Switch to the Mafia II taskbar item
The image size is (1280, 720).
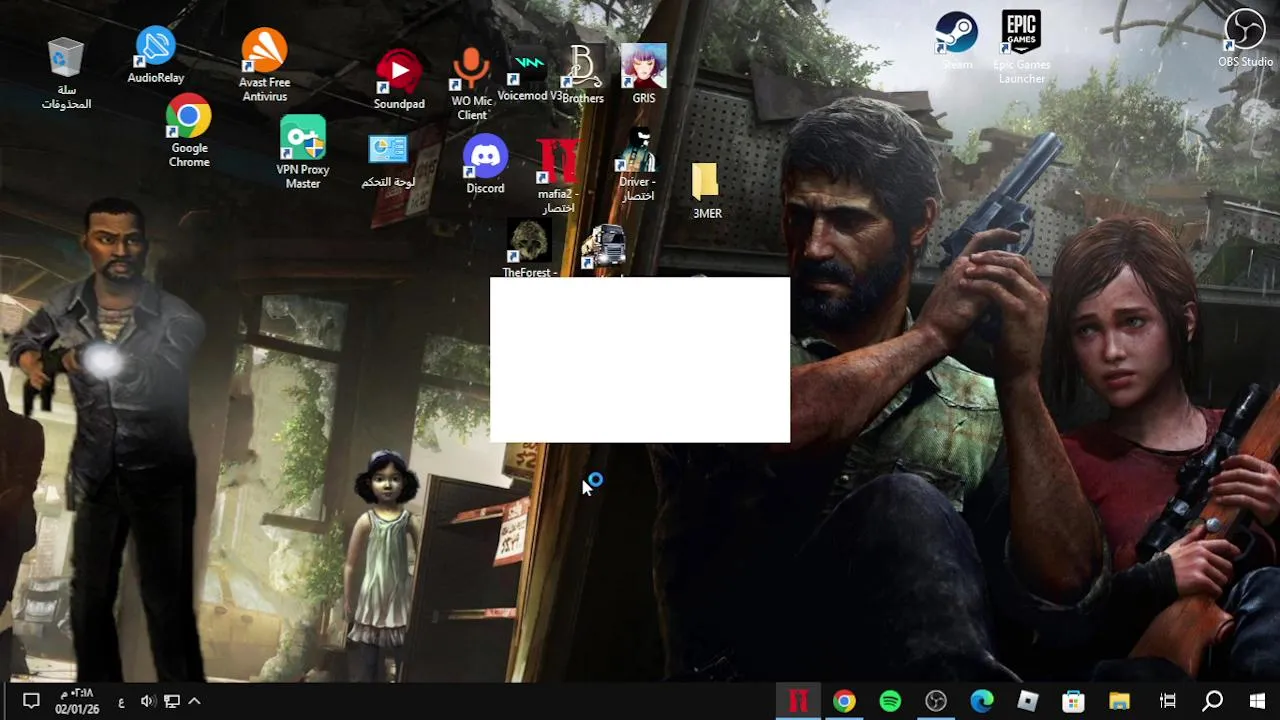tap(798, 701)
